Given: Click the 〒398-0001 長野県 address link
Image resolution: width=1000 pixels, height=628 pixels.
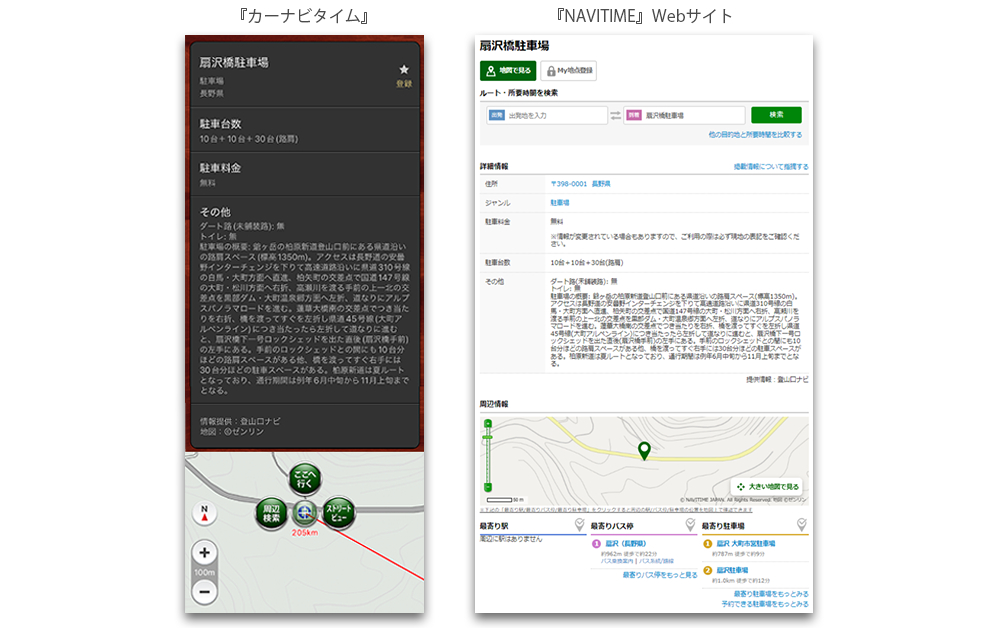Looking at the screenshot, I should pyautogui.click(x=580, y=184).
